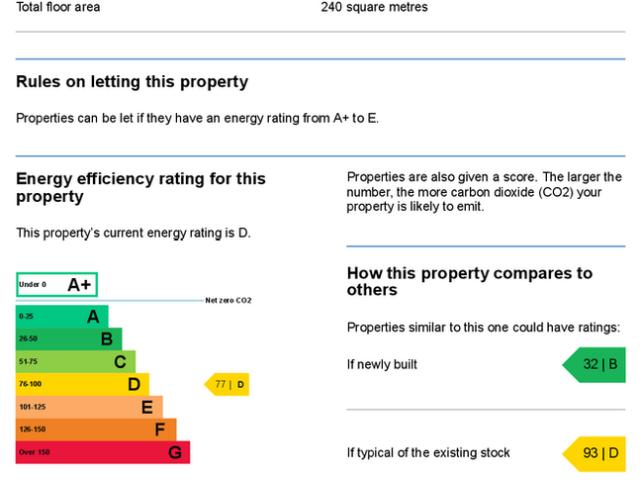This screenshot has height=480, width=640.
Task: Click 'Energy efficiency rating for this property' heading
Action: coord(141,187)
